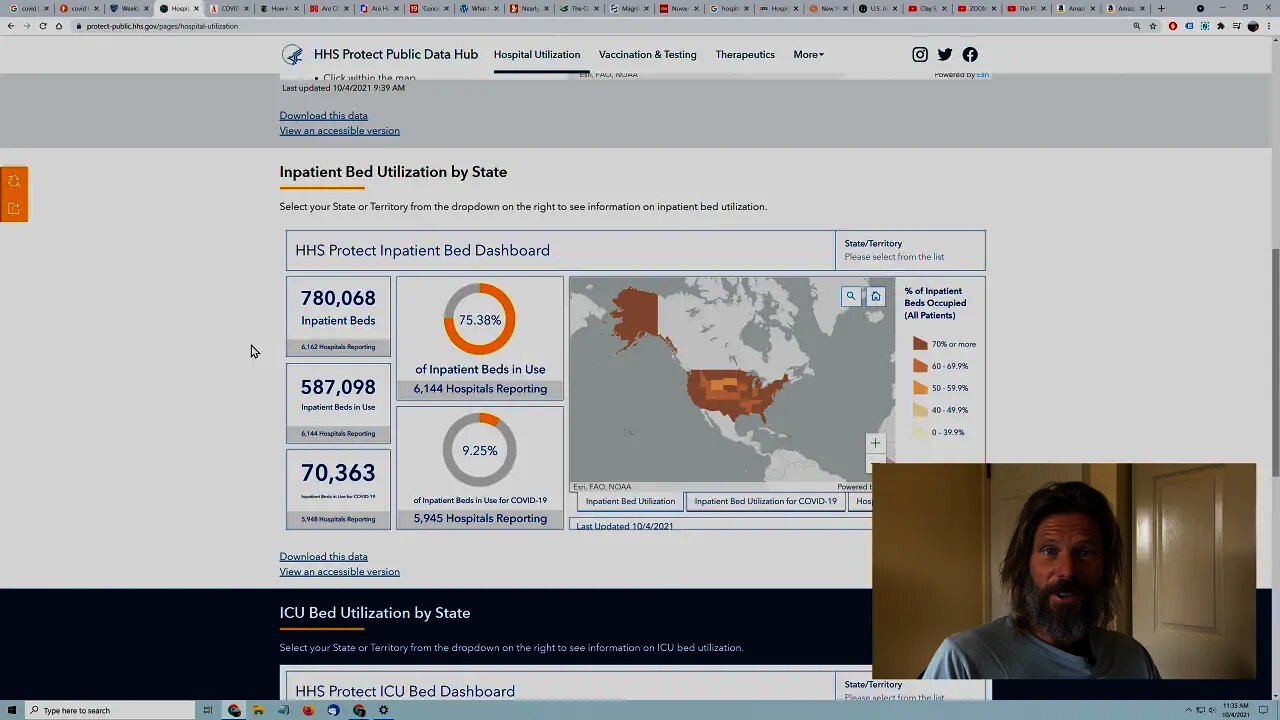Viewport: 1280px width, 720px height.
Task: Go back with browser back arrow
Action: click(x=11, y=26)
